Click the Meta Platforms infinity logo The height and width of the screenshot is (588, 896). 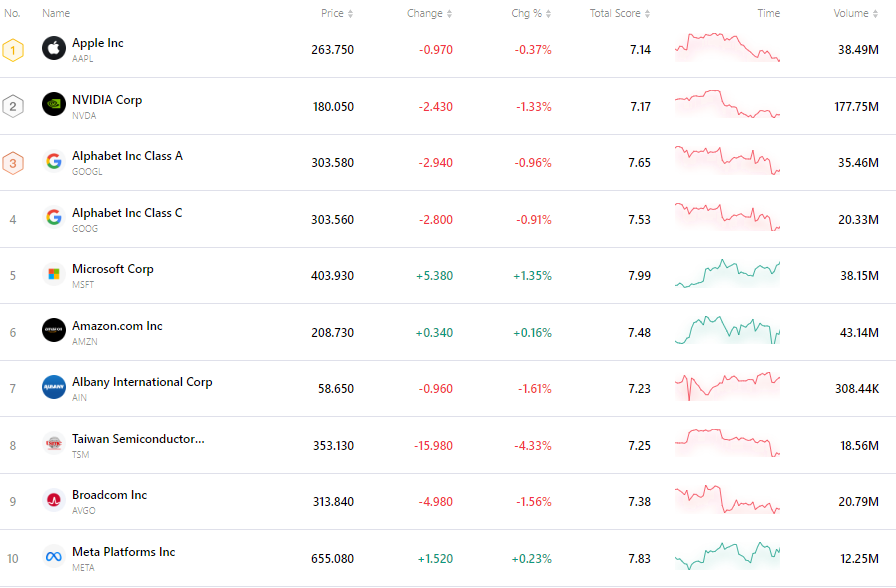pos(53,556)
